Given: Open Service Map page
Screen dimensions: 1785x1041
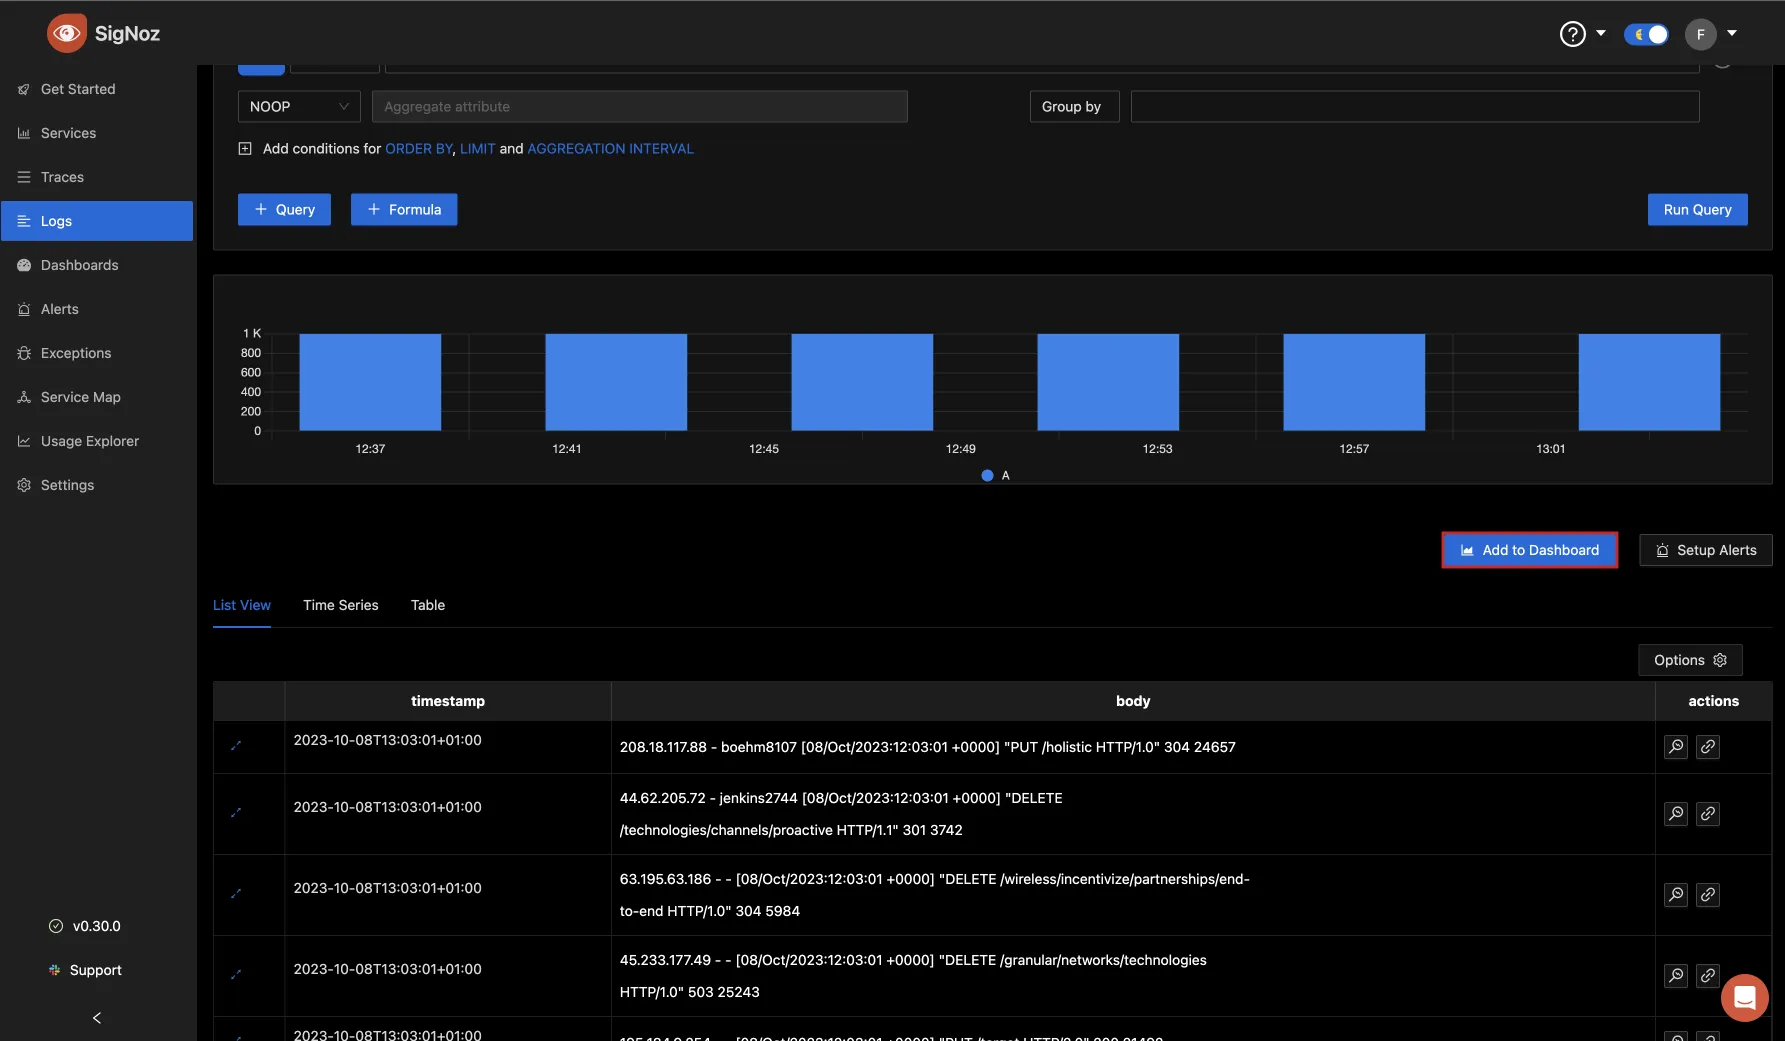Looking at the screenshot, I should (97, 397).
